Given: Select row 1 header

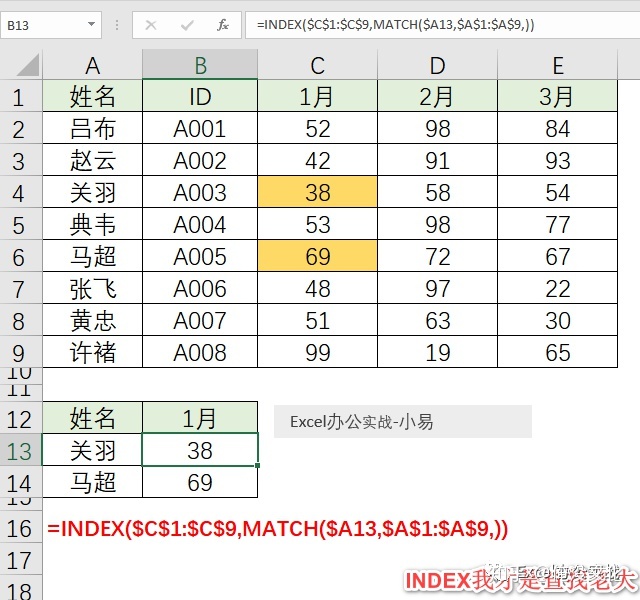Looking at the screenshot, I should 20,96.
